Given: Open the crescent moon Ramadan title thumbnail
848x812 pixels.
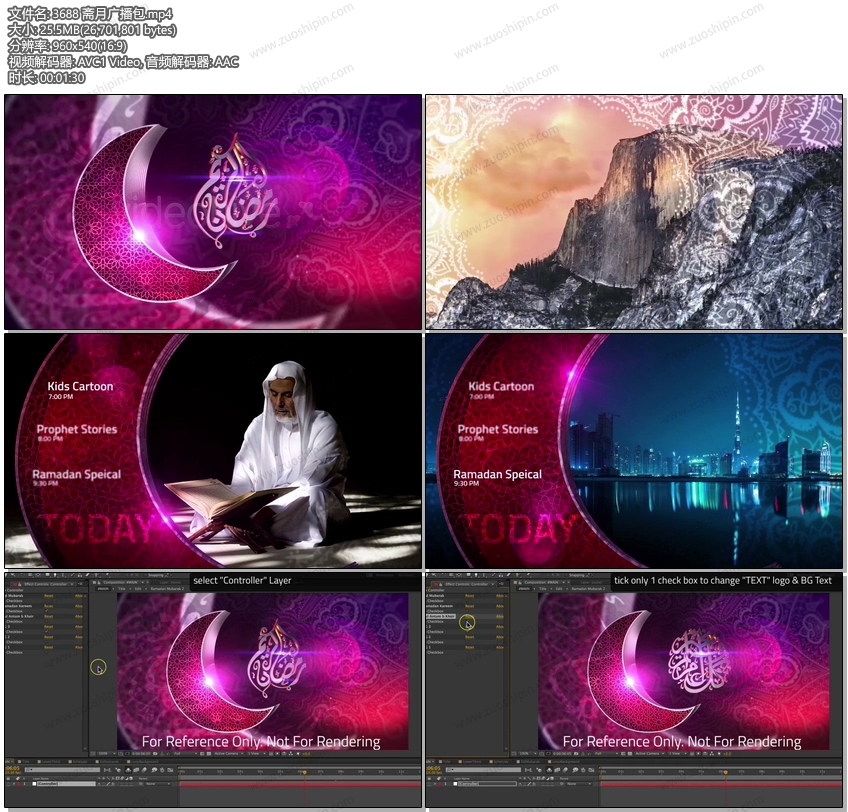Looking at the screenshot, I should (x=213, y=212).
